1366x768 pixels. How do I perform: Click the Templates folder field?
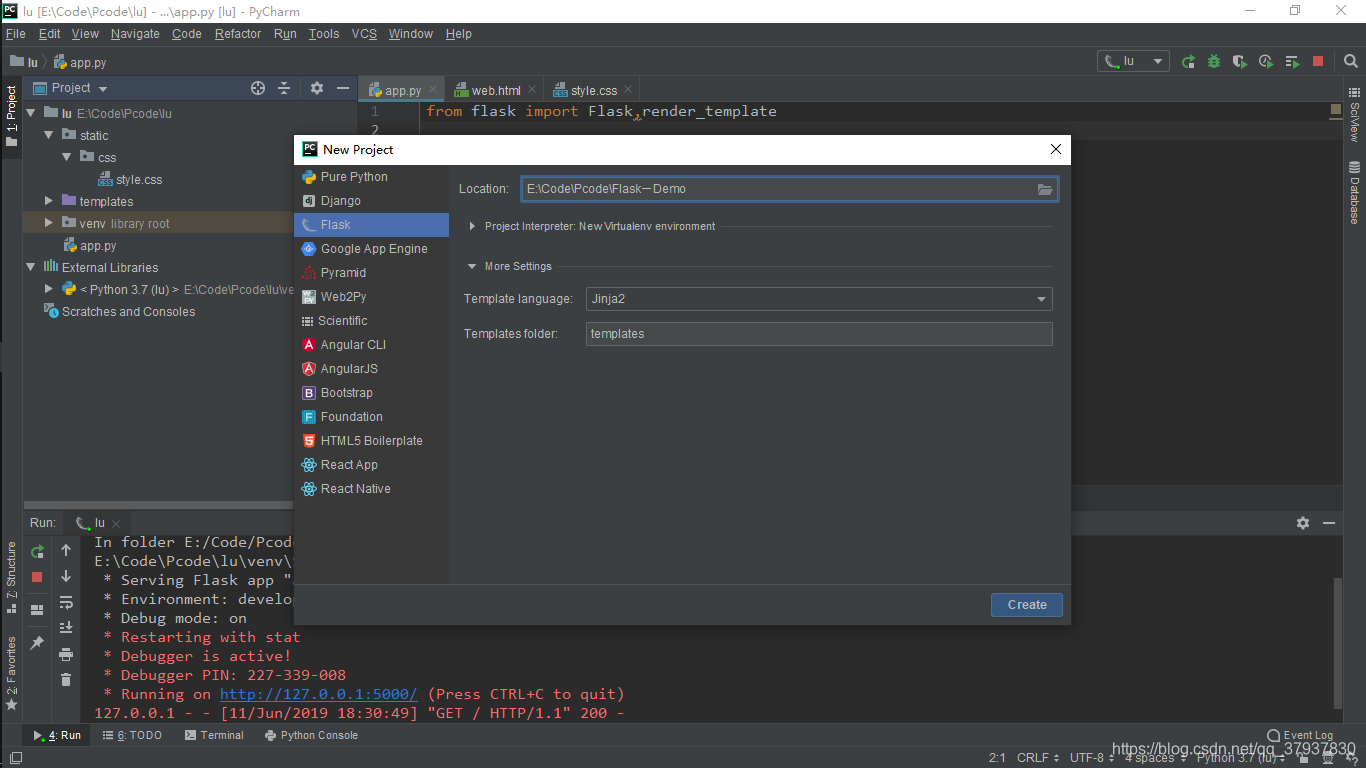pos(819,334)
